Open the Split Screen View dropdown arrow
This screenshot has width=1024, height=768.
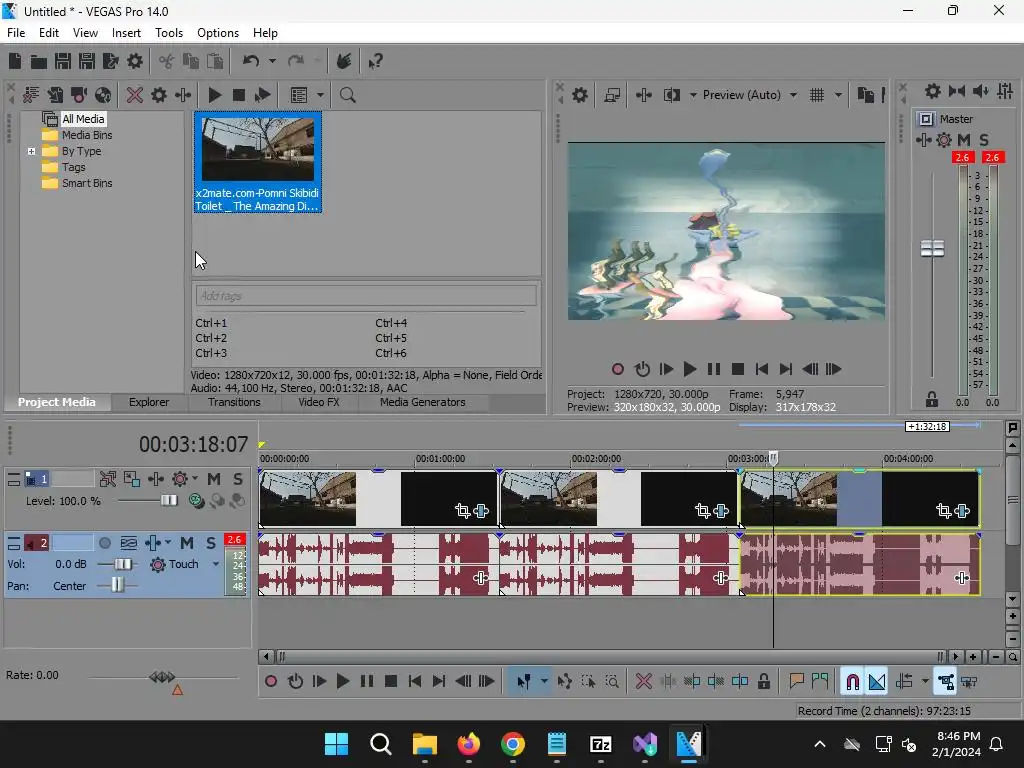click(x=693, y=95)
